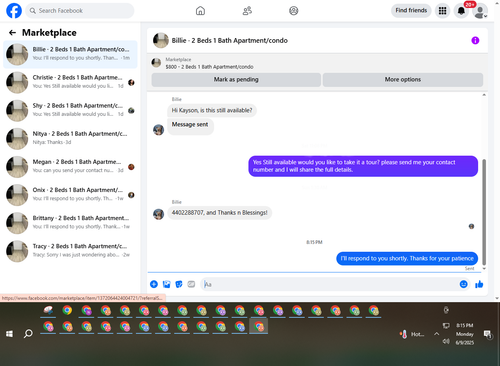Open the notifications bell icon

[461, 11]
